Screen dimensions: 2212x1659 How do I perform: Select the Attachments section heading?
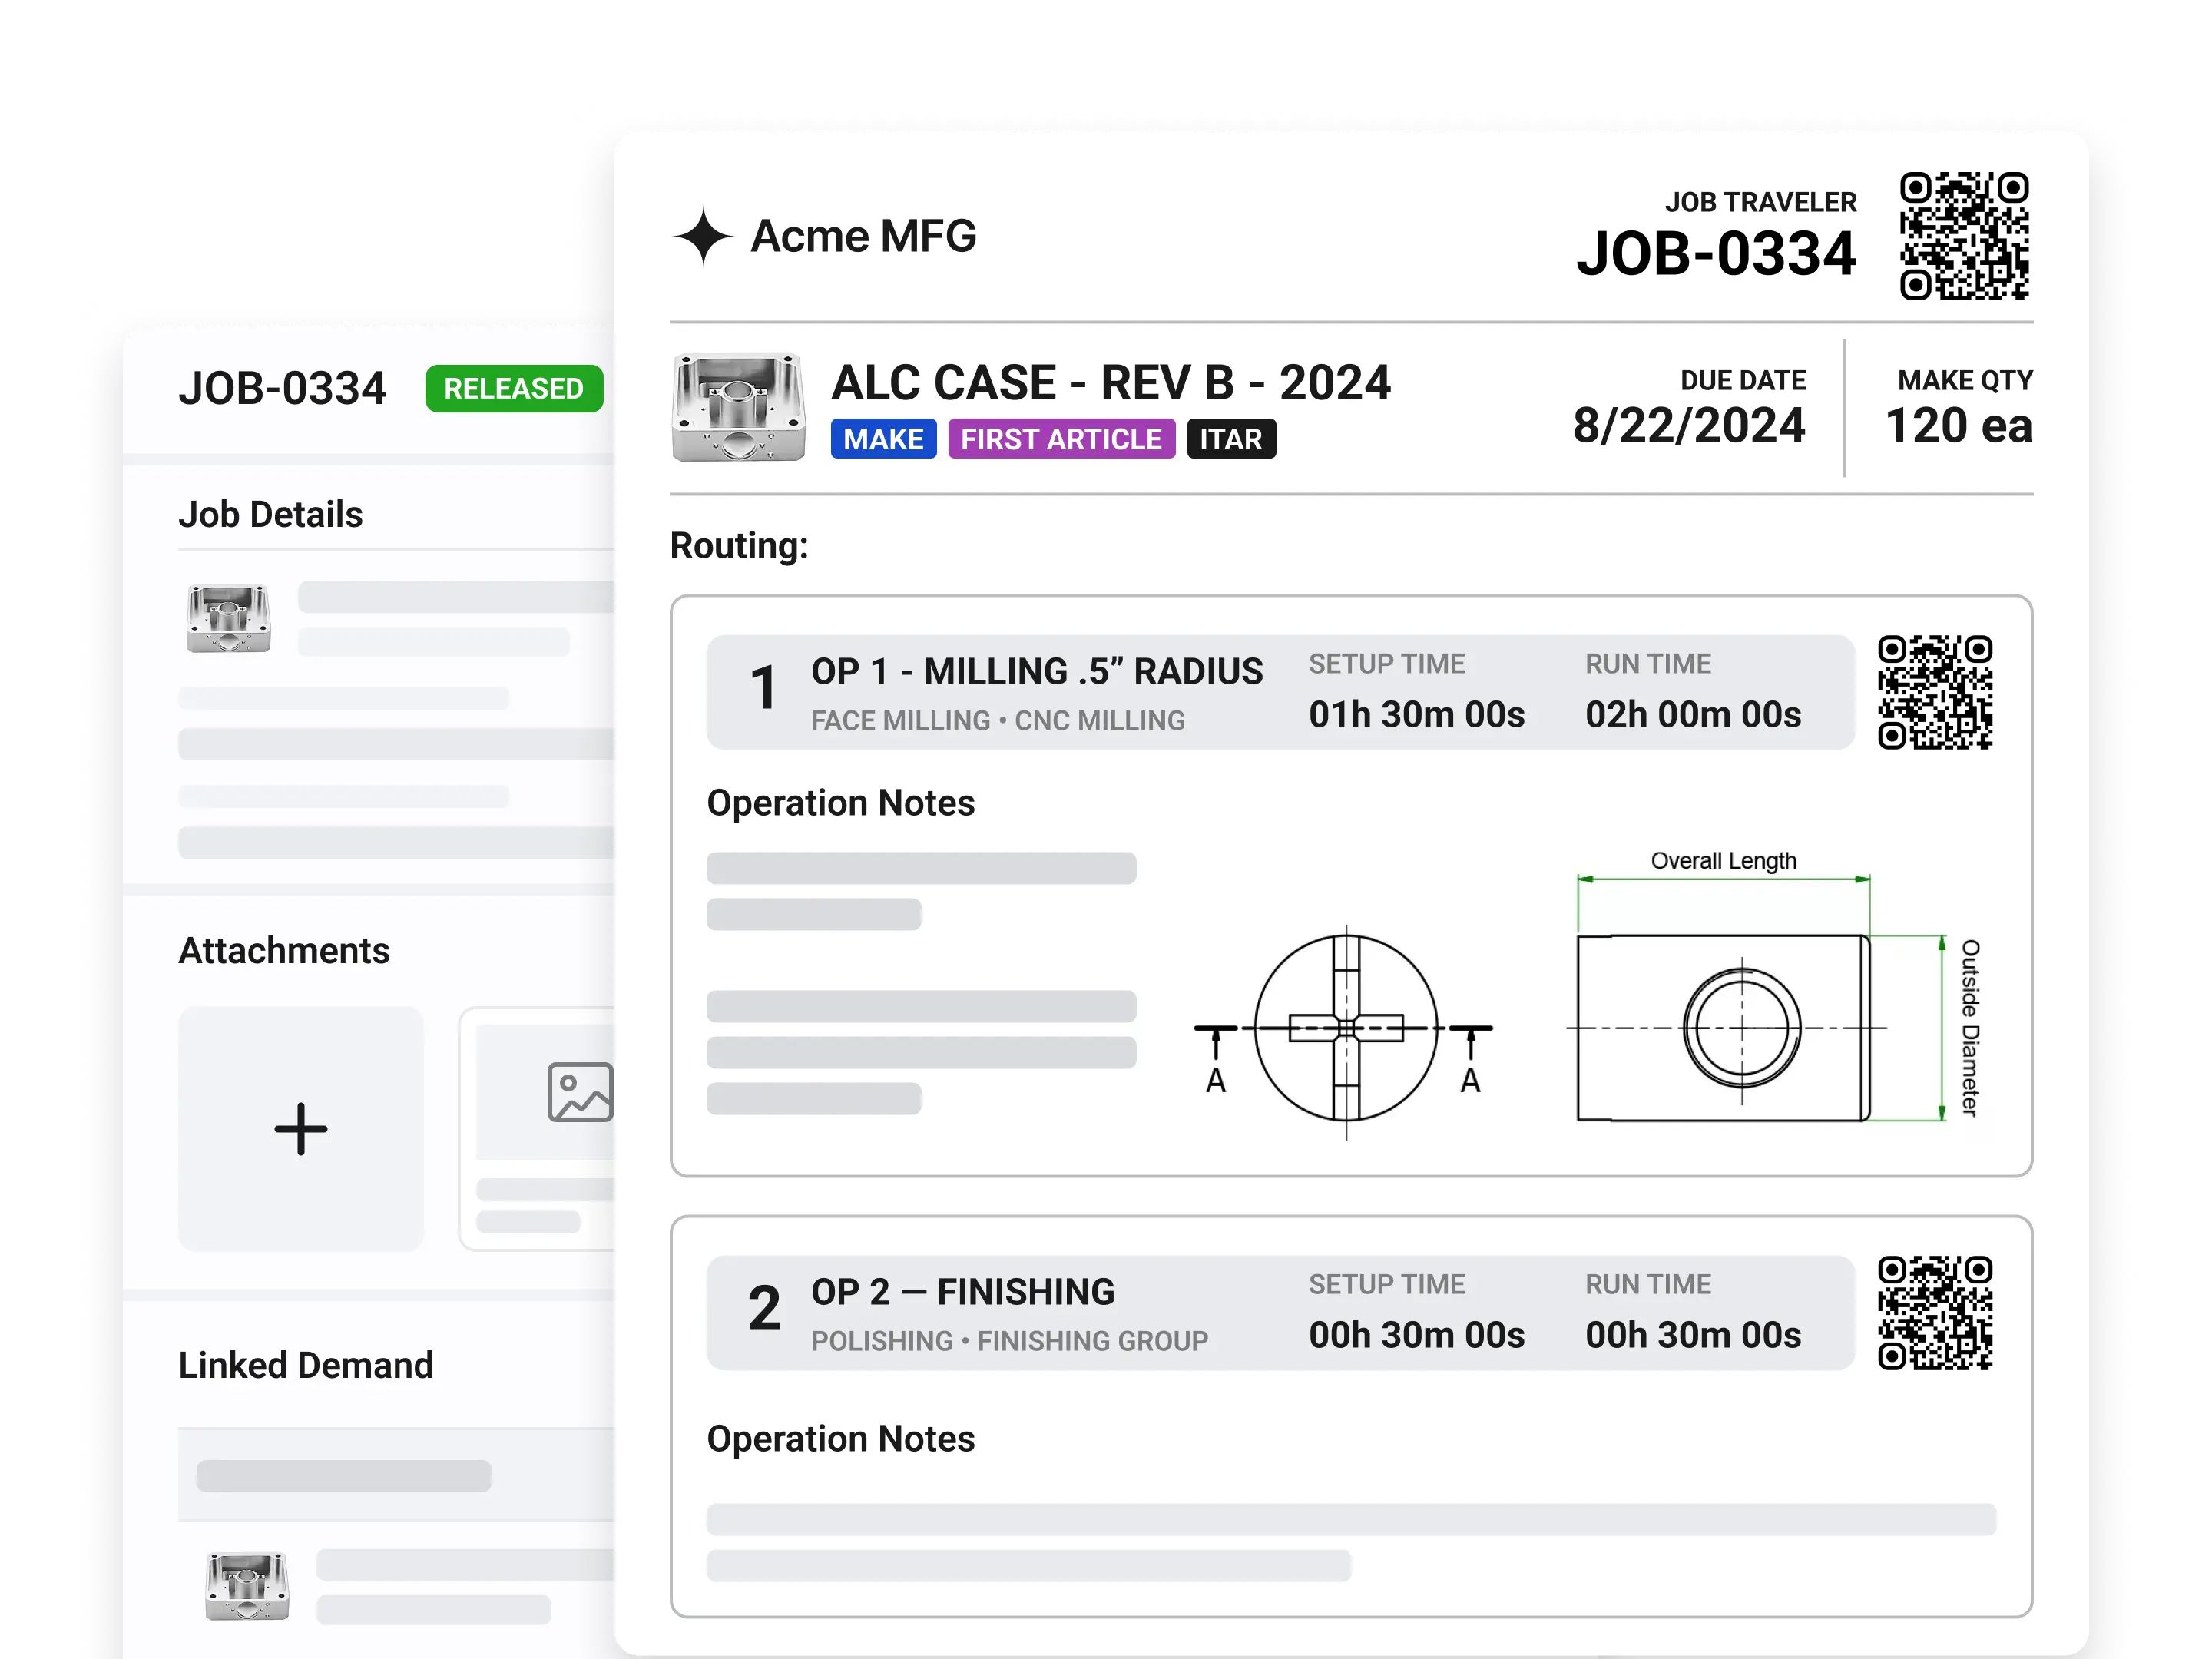click(284, 950)
